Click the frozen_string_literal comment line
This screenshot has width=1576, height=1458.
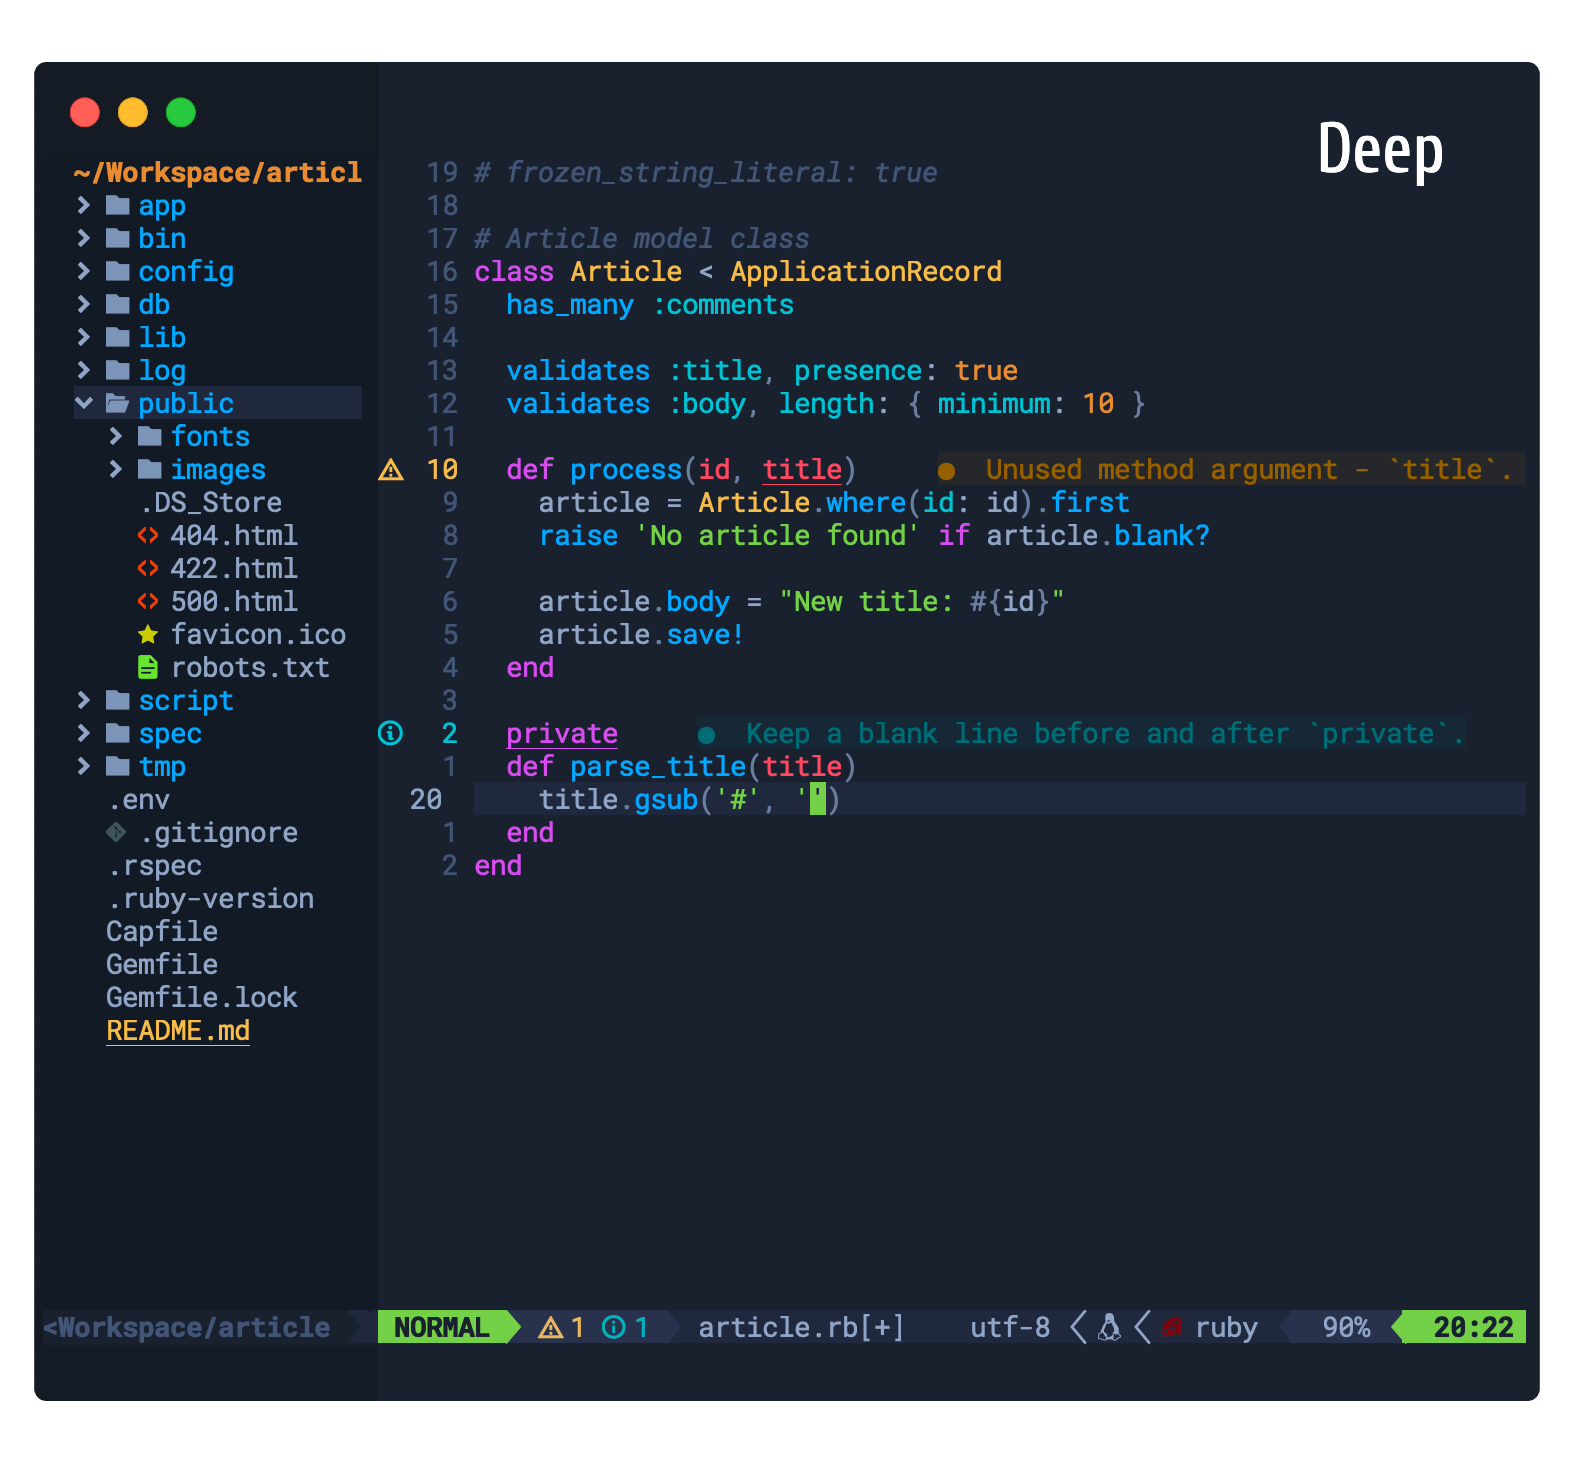[x=706, y=172]
